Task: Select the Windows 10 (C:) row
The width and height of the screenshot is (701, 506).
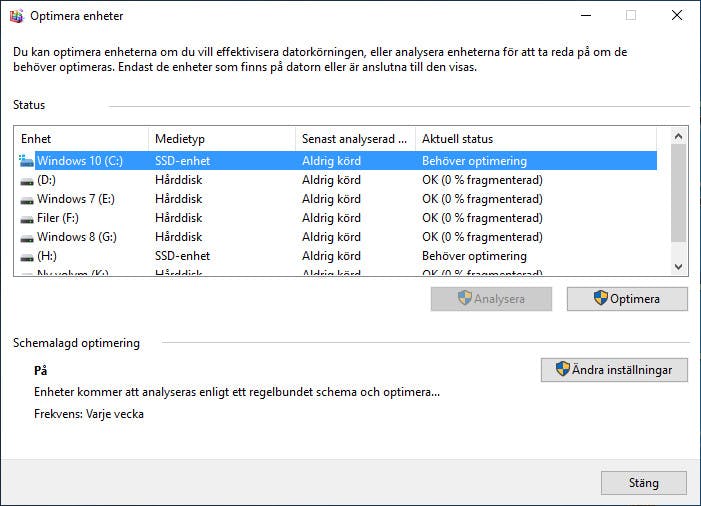Action: [x=336, y=161]
